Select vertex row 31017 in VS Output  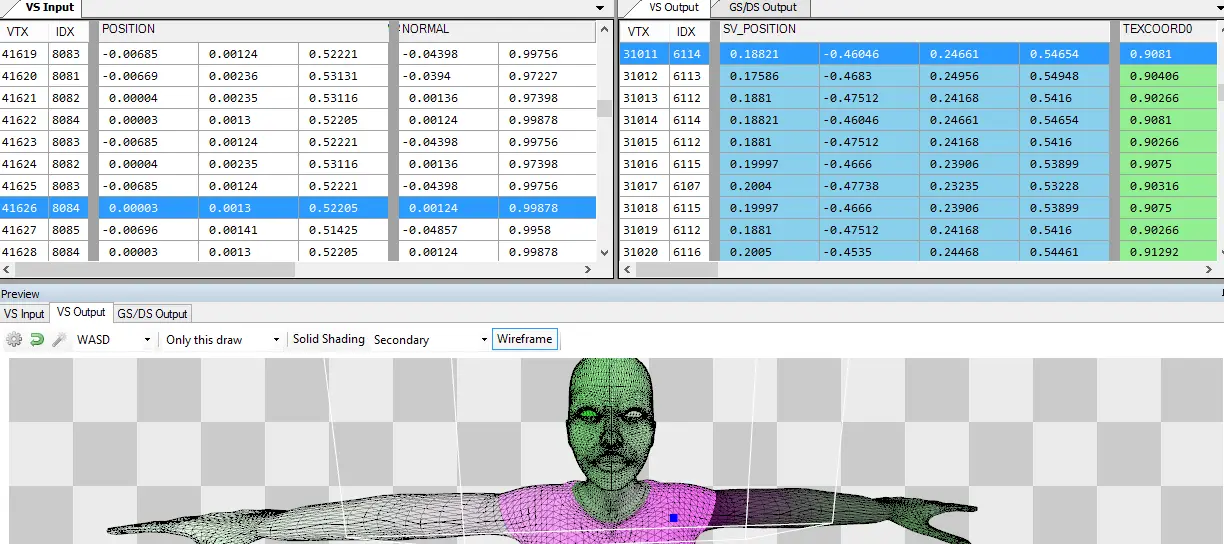pyautogui.click(x=640, y=186)
